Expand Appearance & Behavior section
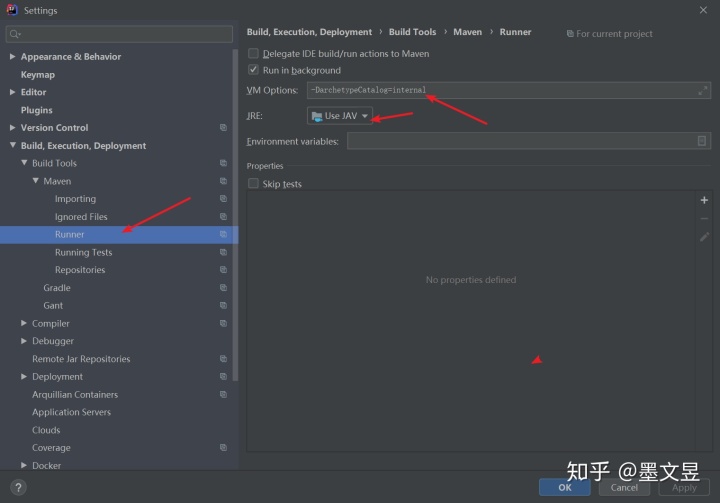 pyautogui.click(x=12, y=57)
